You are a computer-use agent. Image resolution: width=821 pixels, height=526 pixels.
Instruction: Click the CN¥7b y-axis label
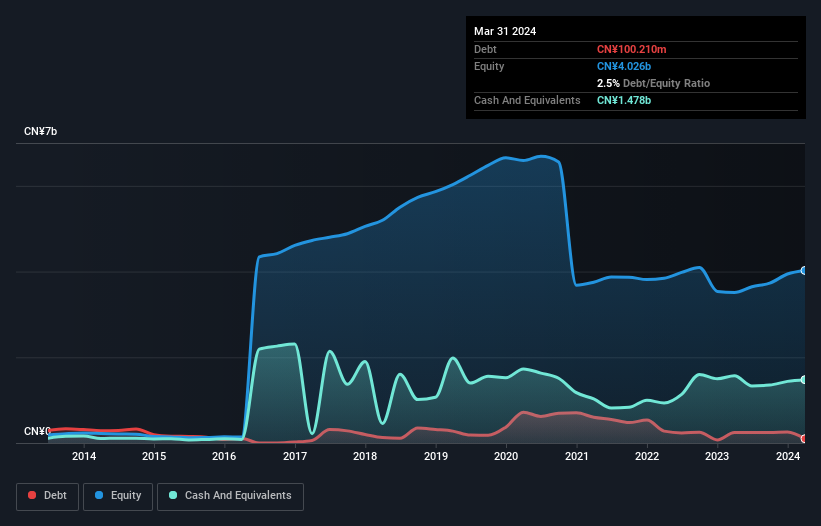click(x=40, y=131)
